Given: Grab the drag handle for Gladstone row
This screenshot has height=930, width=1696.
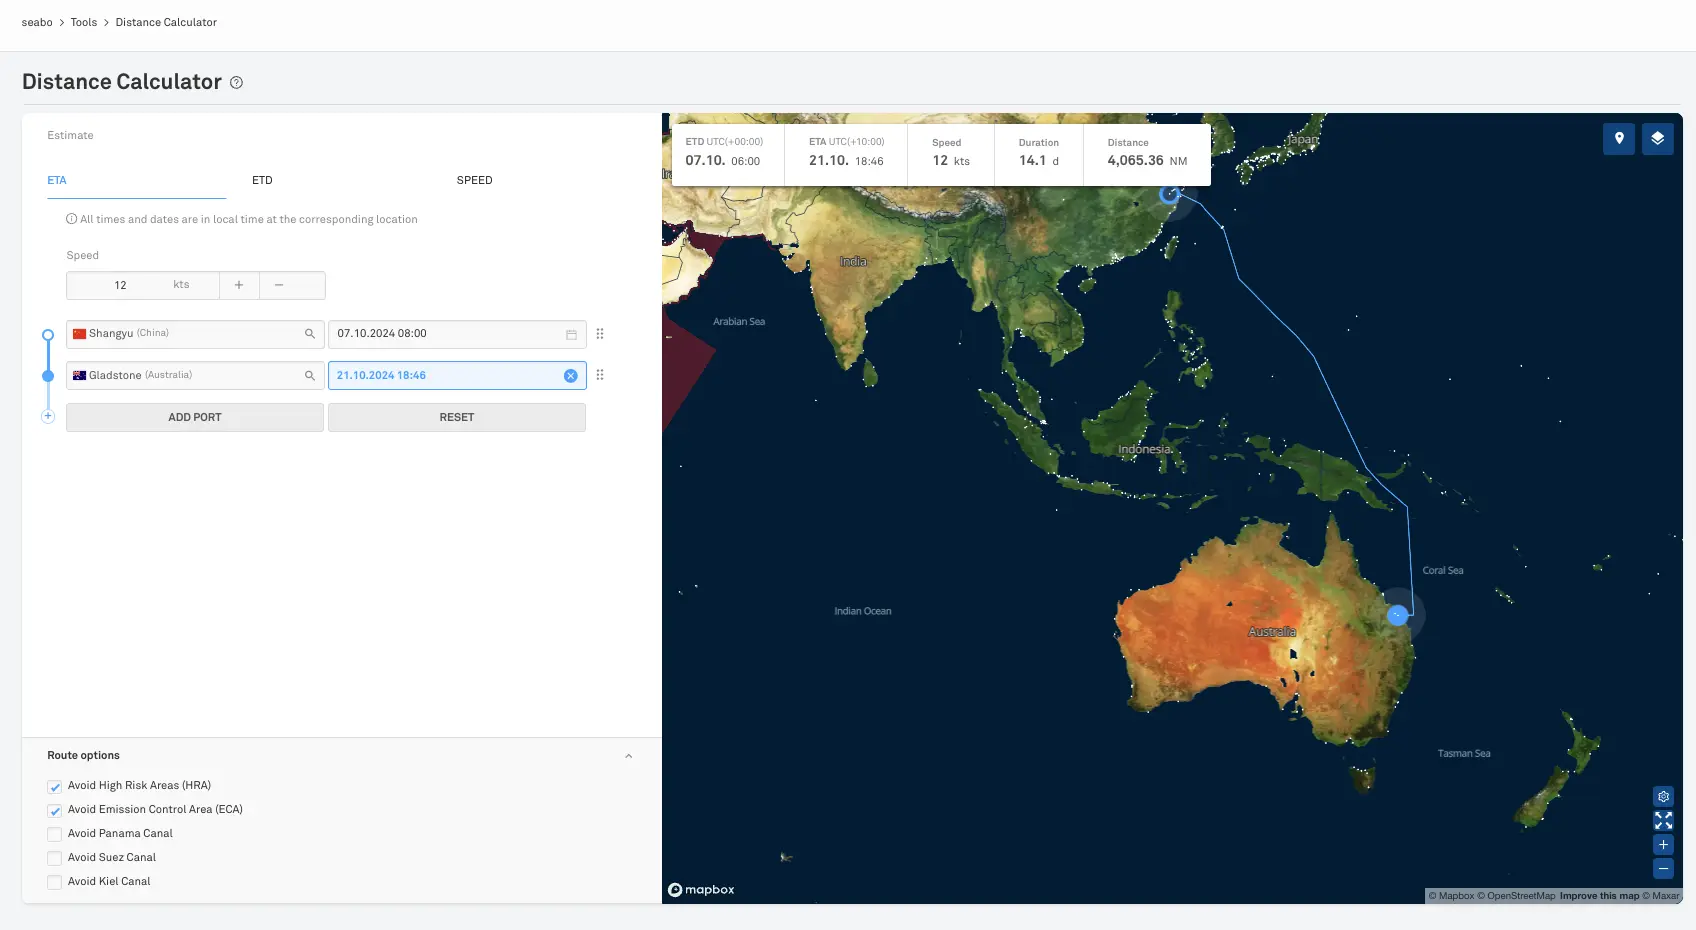Looking at the screenshot, I should [600, 375].
